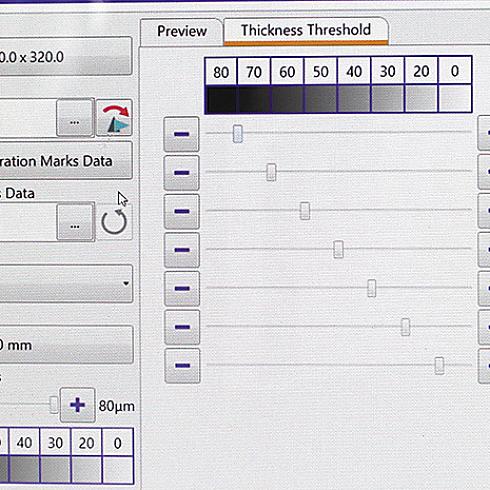Click the minus button of the sixth threshold slider
490x490 pixels.
[182, 327]
